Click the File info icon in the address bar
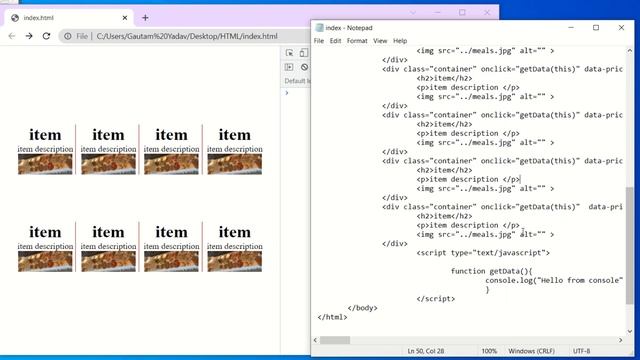 click(68, 36)
